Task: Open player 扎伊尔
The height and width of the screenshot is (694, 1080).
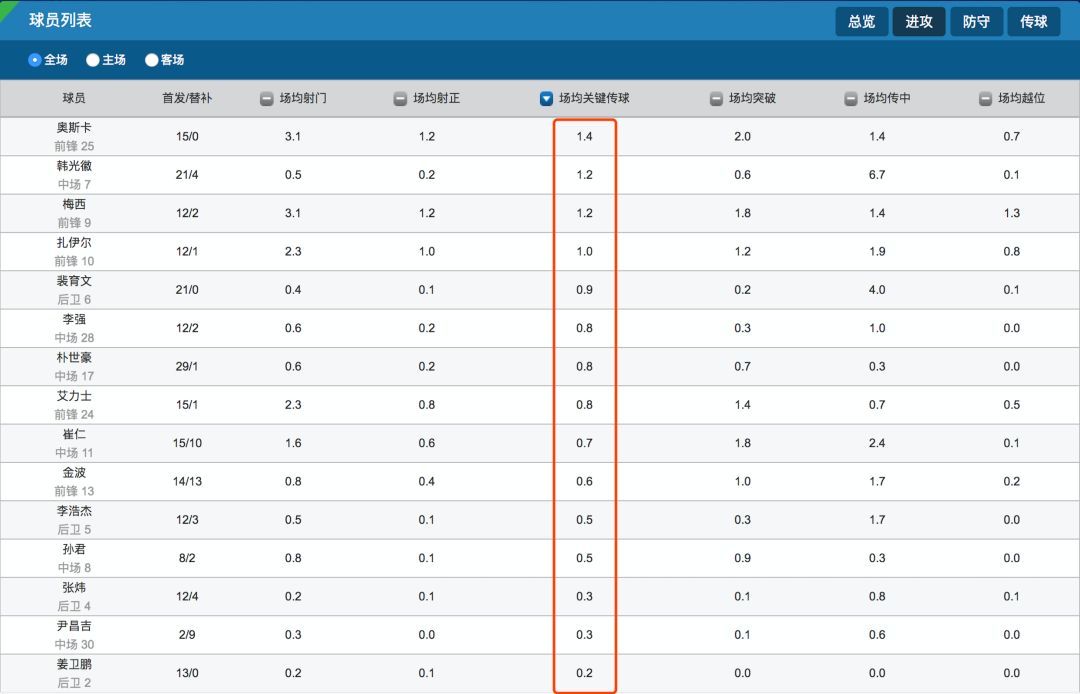Action: 74,243
